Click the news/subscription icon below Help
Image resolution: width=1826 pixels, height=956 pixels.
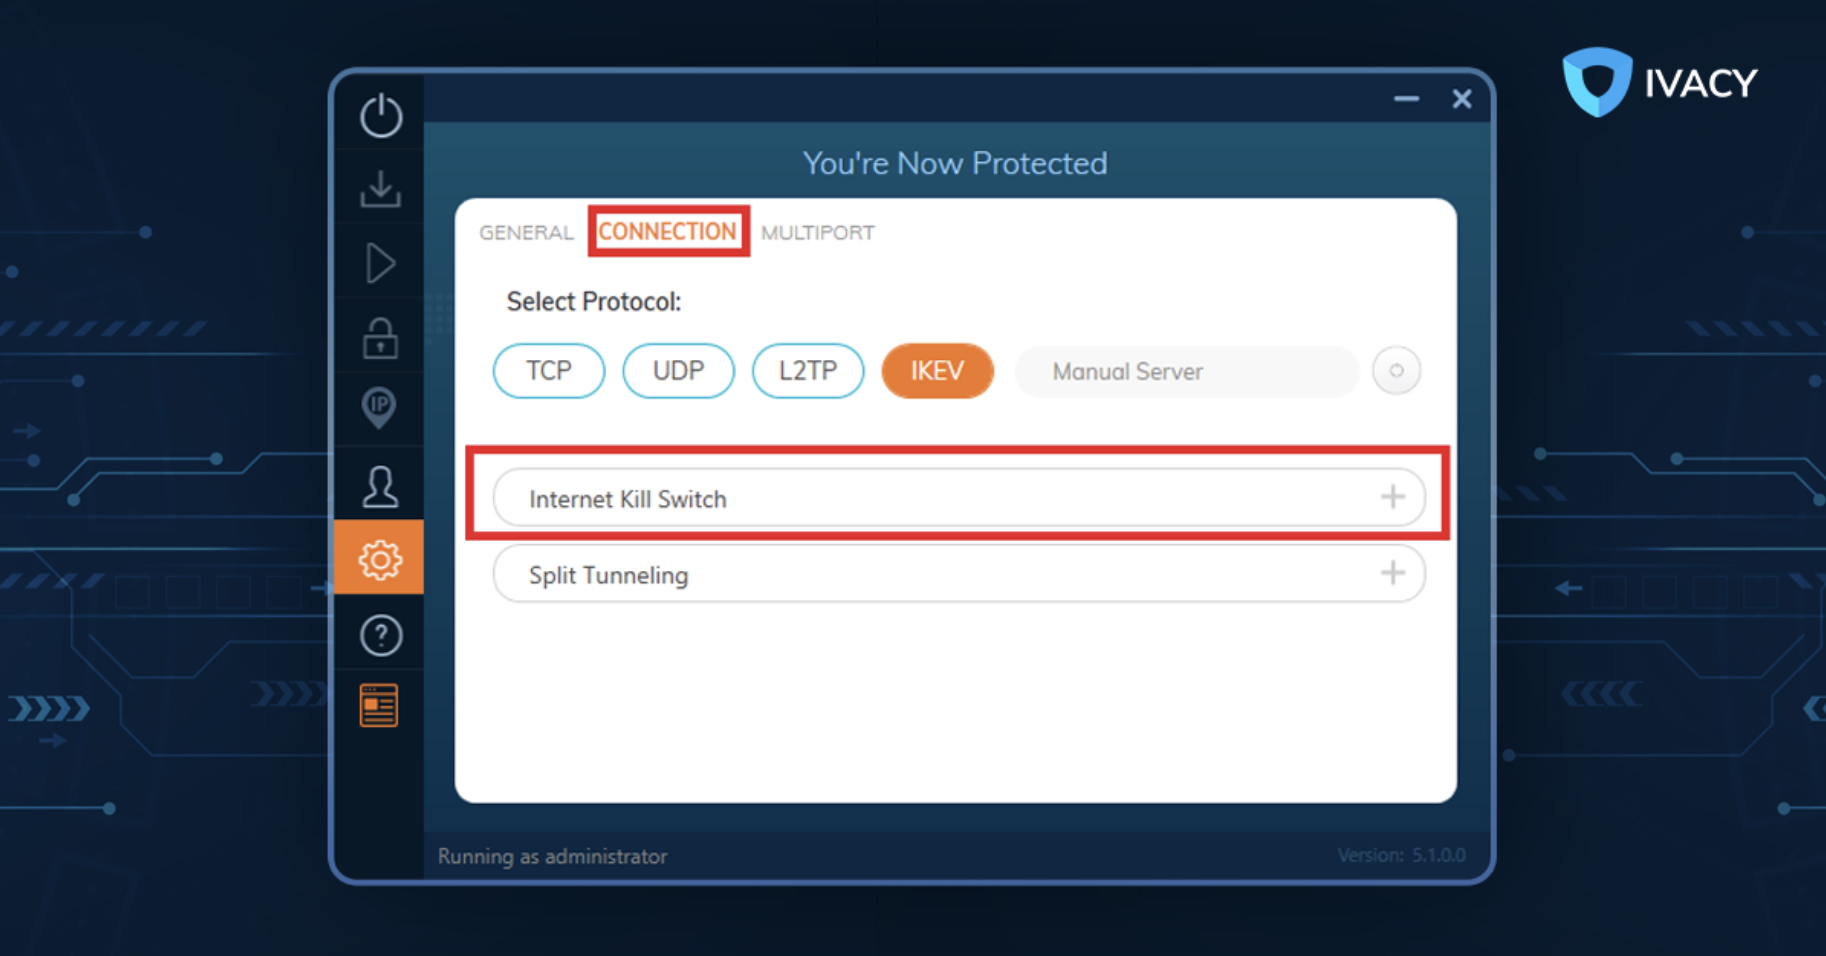point(380,704)
